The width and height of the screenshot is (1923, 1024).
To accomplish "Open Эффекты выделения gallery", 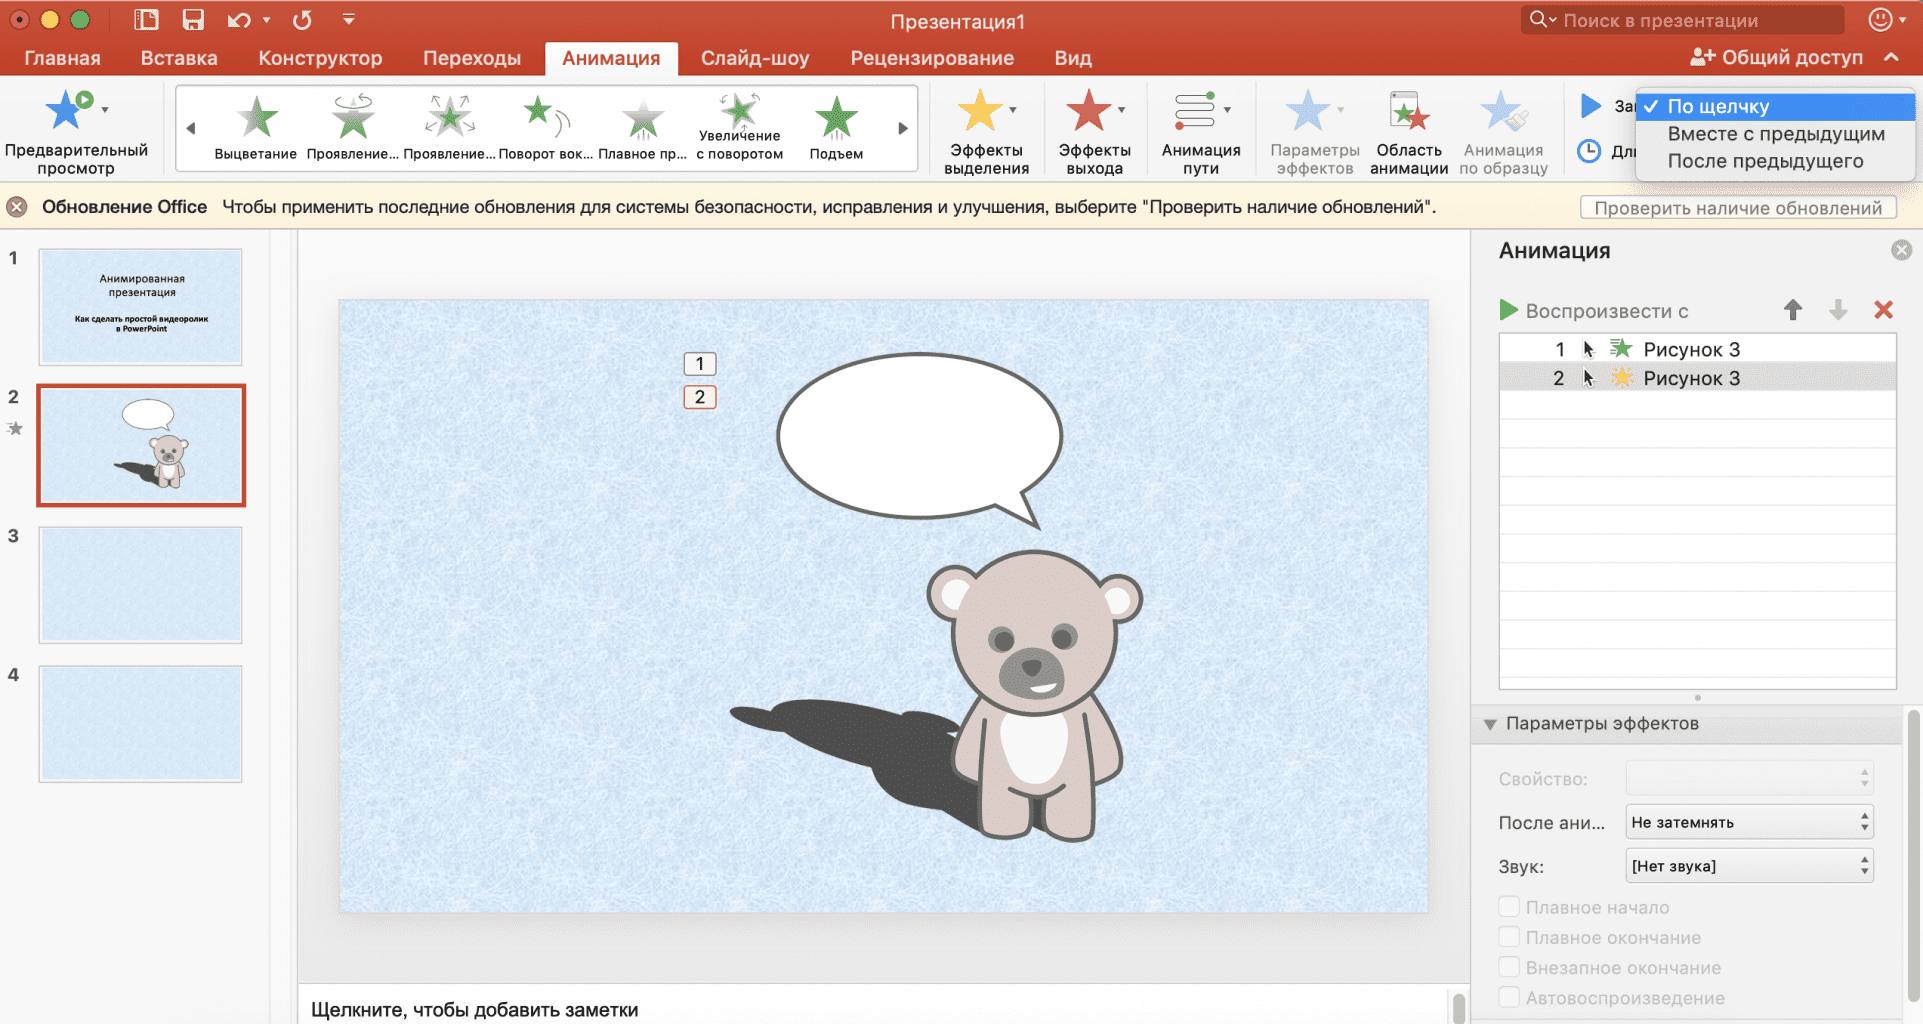I will pyautogui.click(x=986, y=132).
